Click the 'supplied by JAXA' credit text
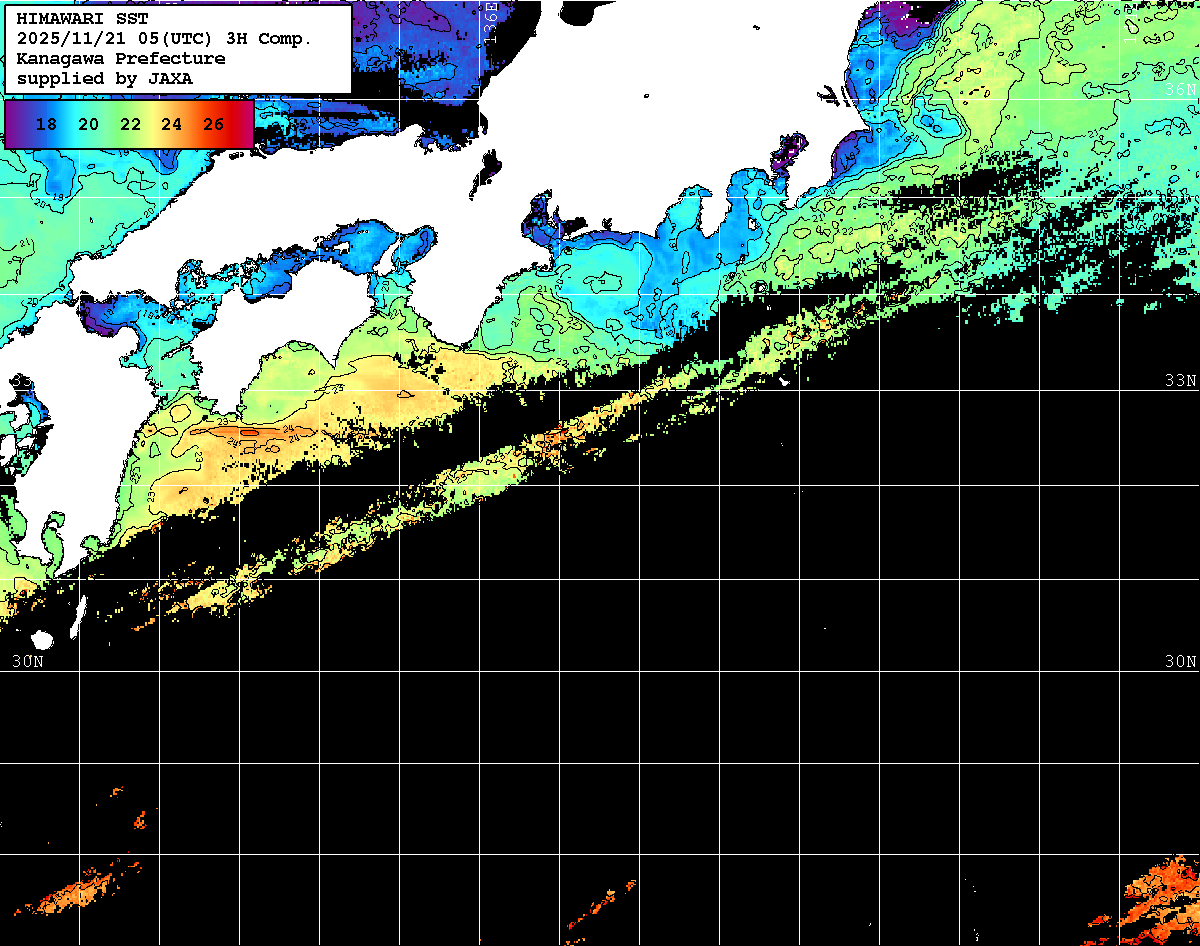Viewport: 1200px width, 946px height. (104, 78)
